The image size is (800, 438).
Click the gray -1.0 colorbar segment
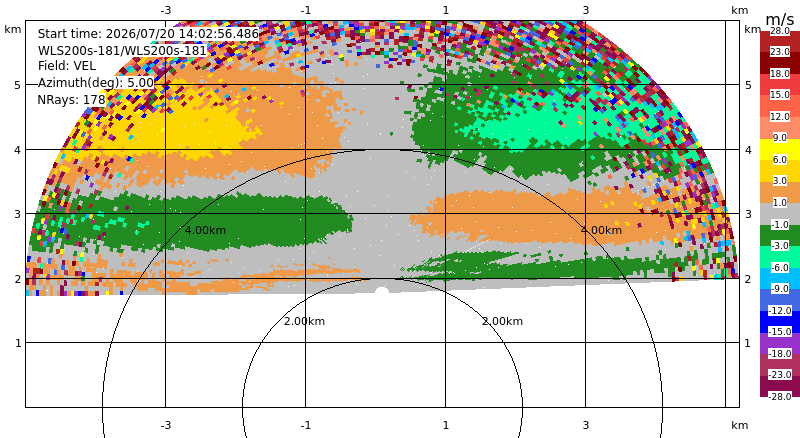click(780, 214)
